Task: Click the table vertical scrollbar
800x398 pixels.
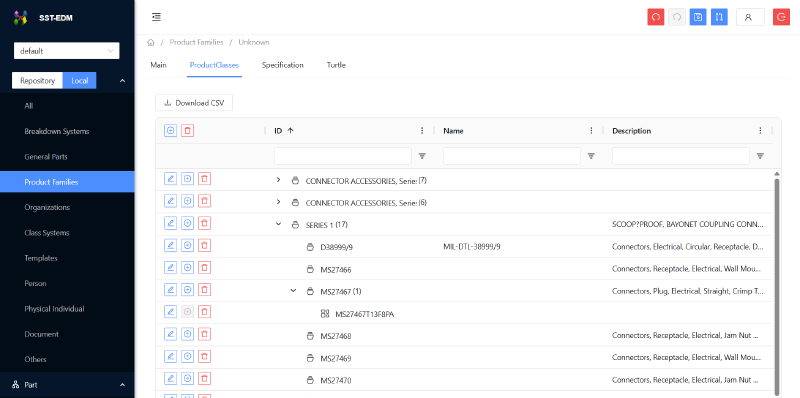Action: pyautogui.click(x=777, y=286)
